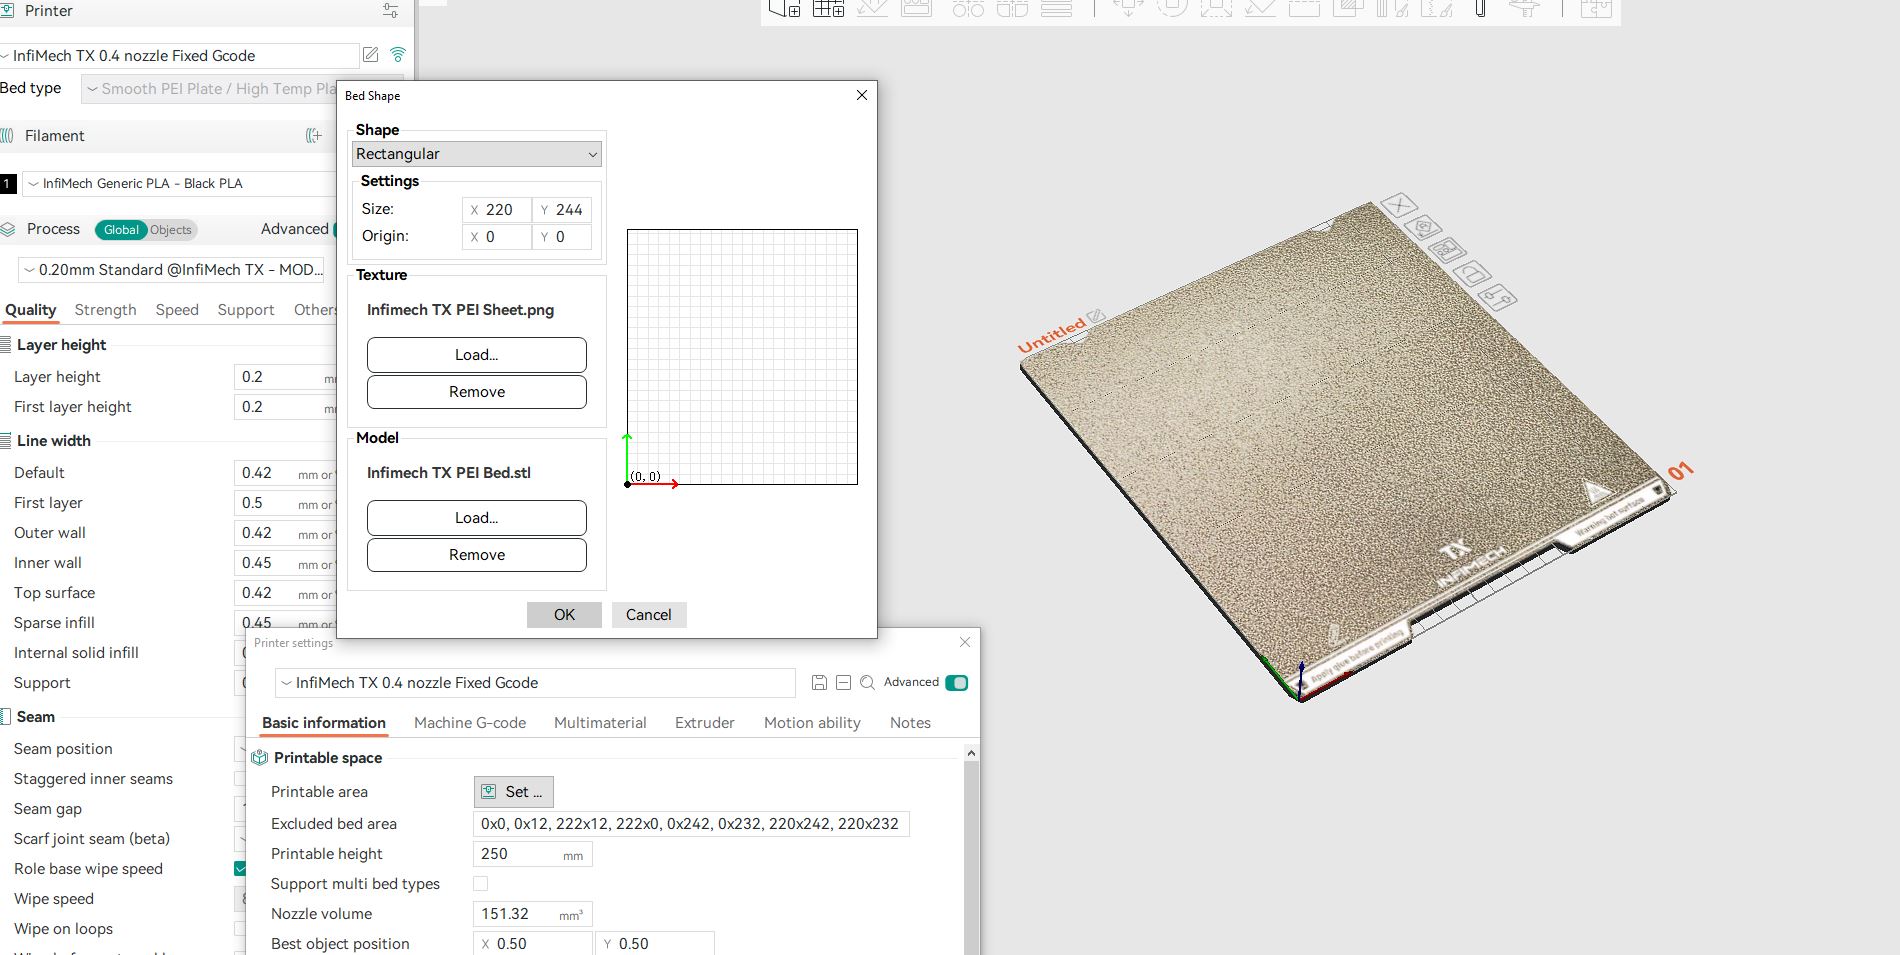Click the Add plate toolbar icon
Image resolution: width=1900 pixels, height=955 pixels.
click(x=828, y=8)
